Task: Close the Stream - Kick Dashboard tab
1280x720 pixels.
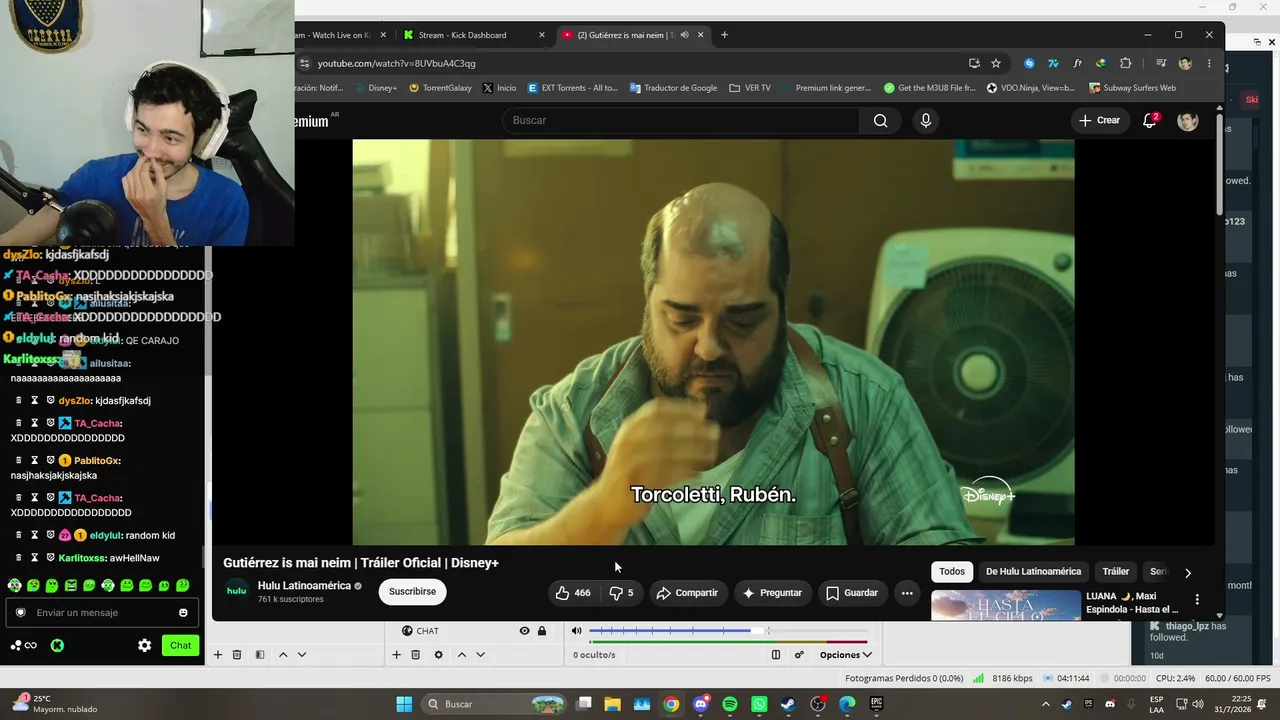Action: click(542, 35)
